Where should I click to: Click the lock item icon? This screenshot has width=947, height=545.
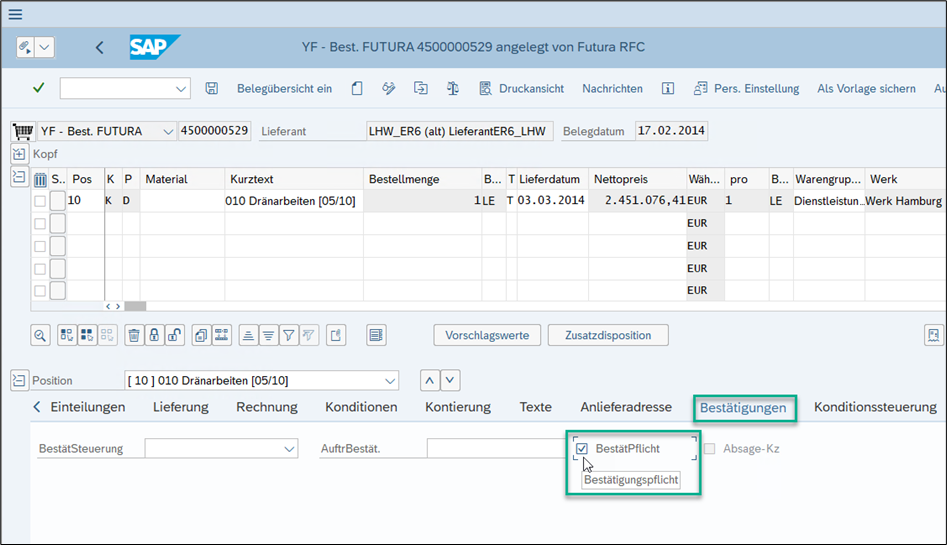154,335
